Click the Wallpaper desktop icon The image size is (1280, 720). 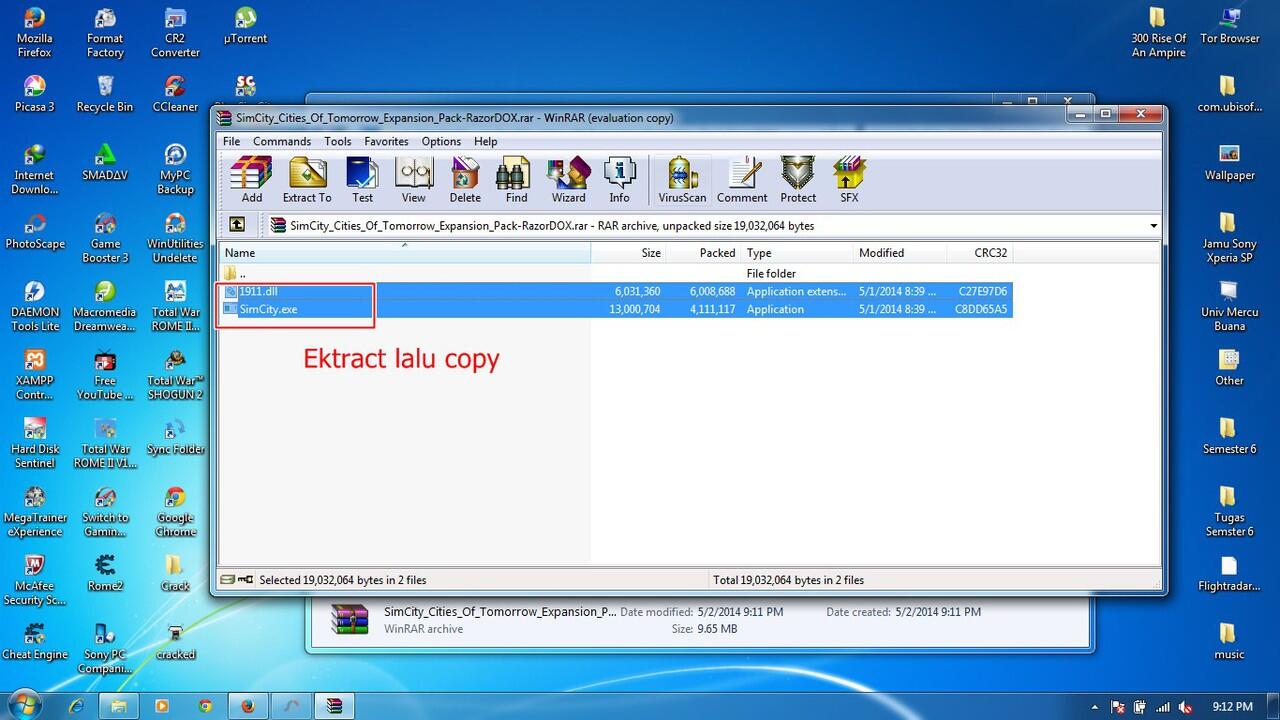coord(1229,163)
